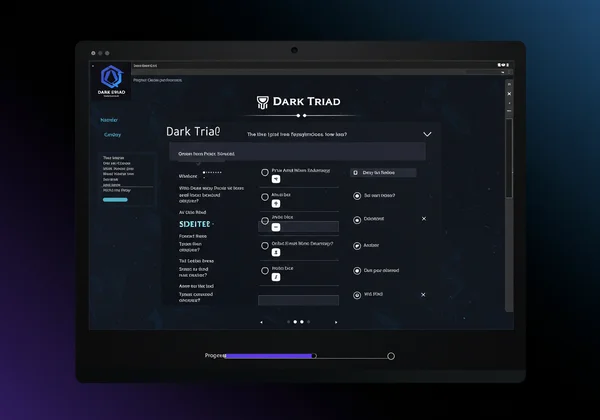The image size is (600, 420).
Task: Toggle the radio next to Wd Rbd
Action: 357,295
